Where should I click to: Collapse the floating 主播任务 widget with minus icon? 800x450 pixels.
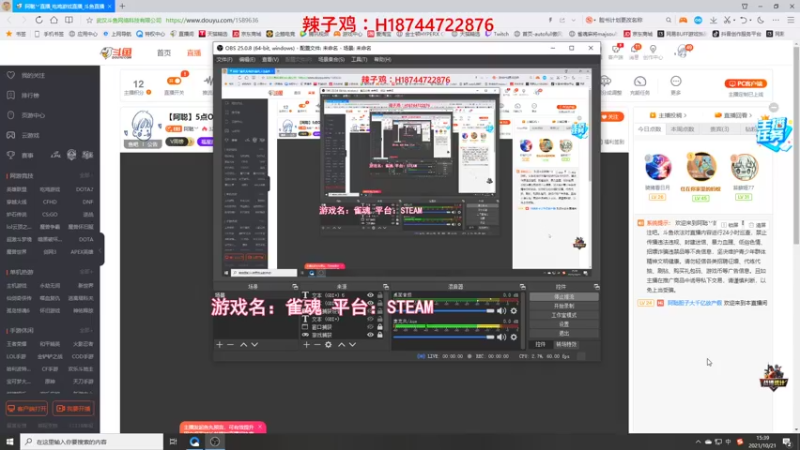point(774,108)
